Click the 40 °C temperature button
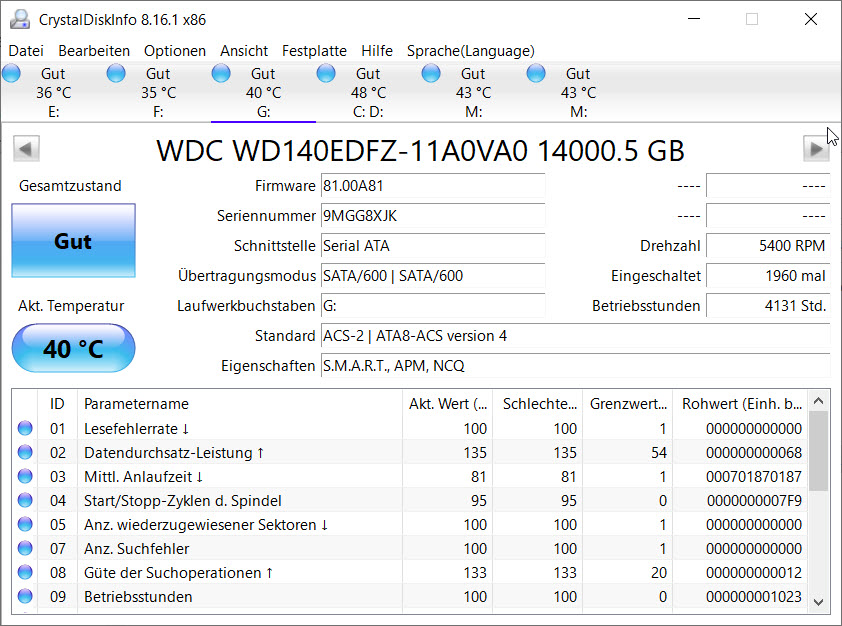The height and width of the screenshot is (626, 842). tap(73, 349)
